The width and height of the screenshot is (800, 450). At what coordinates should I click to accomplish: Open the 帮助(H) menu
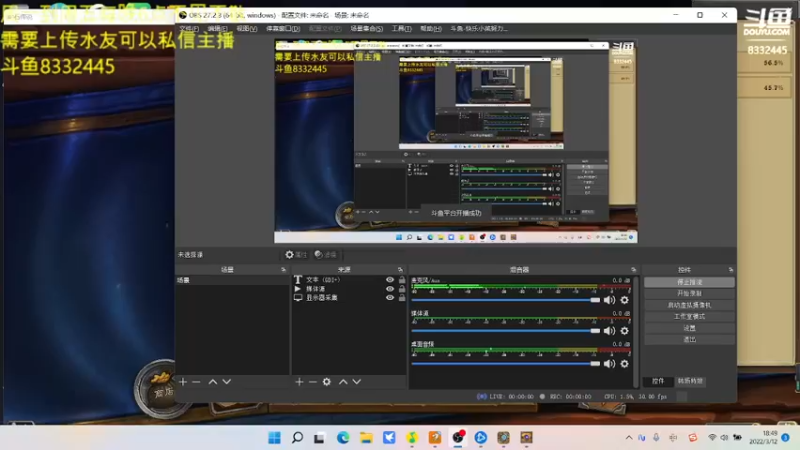coord(431,29)
